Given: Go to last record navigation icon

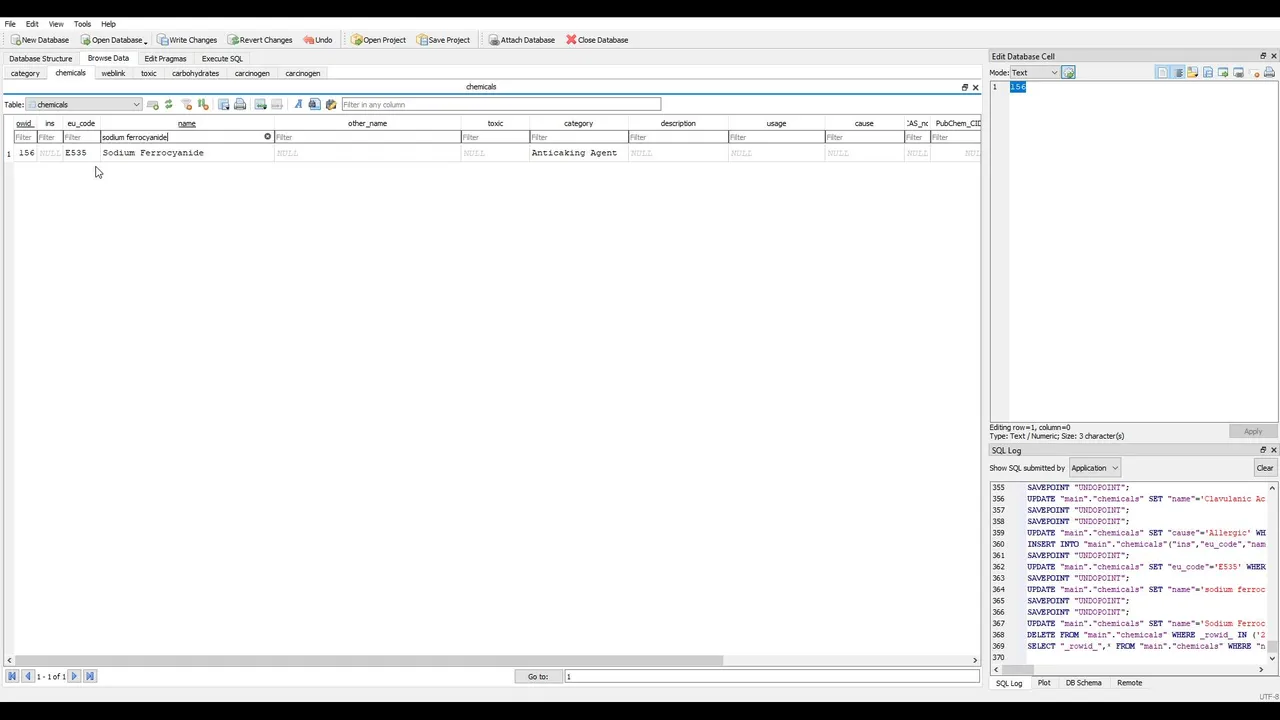Looking at the screenshot, I should pyautogui.click(x=89, y=676).
